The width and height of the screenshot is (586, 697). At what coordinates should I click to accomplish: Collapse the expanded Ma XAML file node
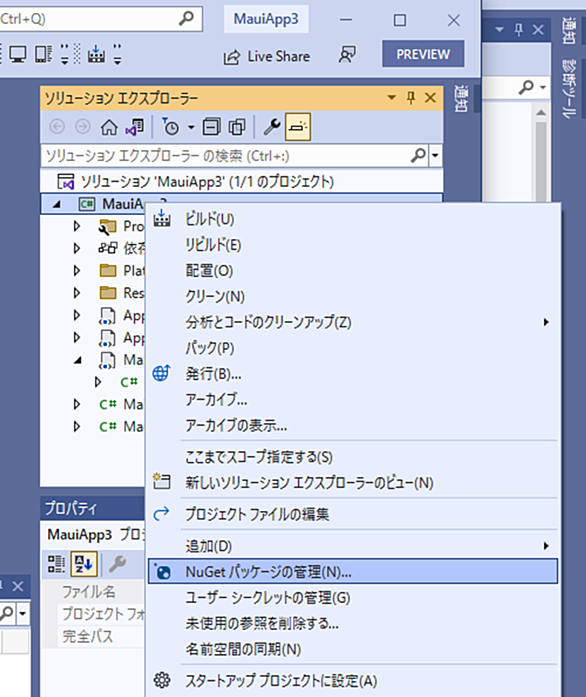78,360
